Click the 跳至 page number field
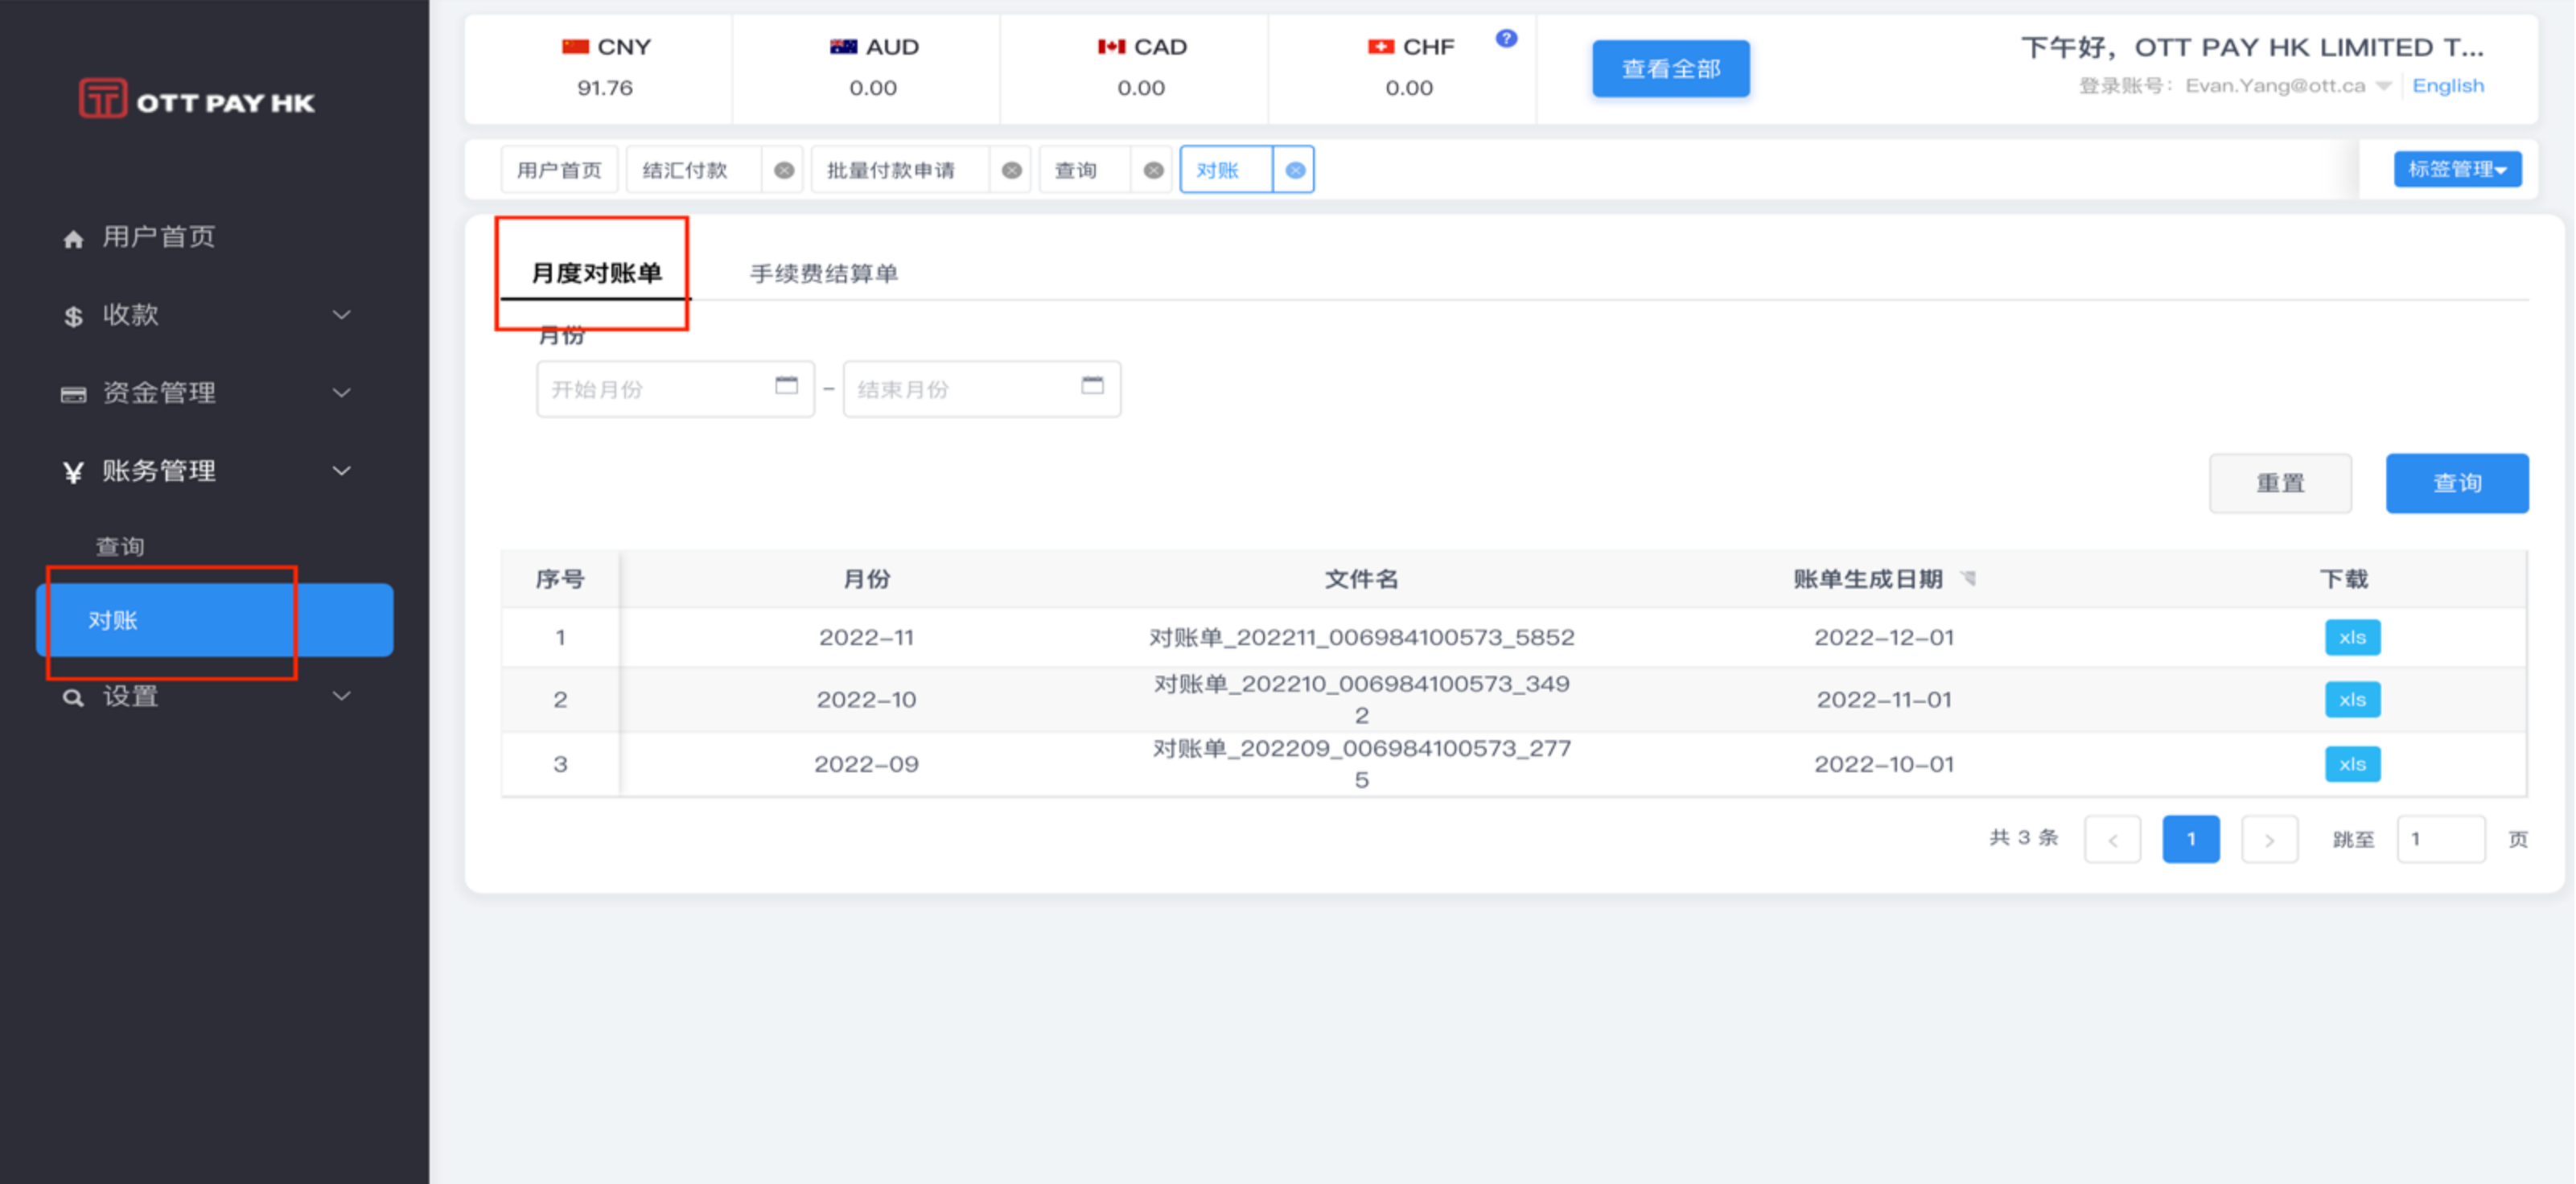This screenshot has height=1184, width=2576. 2440,840
